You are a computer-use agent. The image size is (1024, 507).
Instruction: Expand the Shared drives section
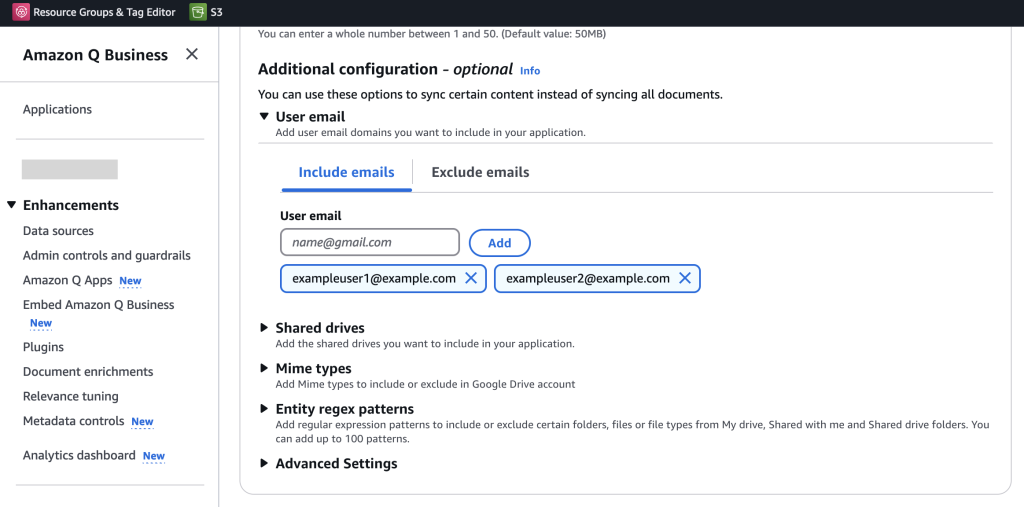point(264,327)
